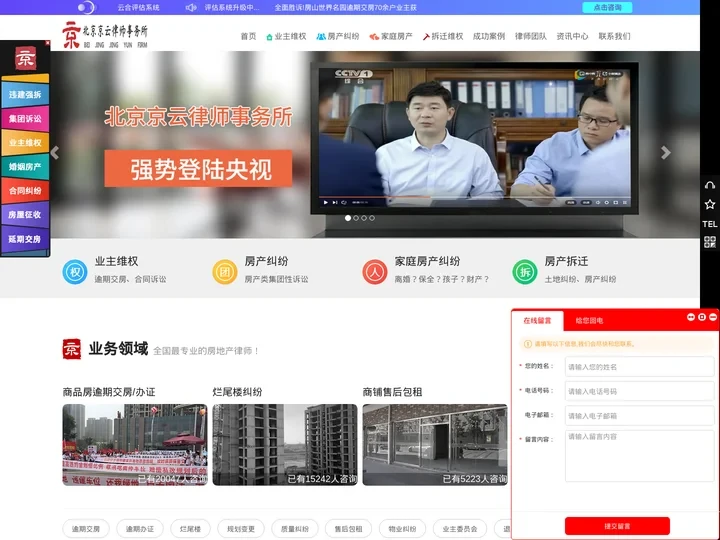Click the 京 seal beside 业务领域 heading
720x540 pixels.
(72, 349)
